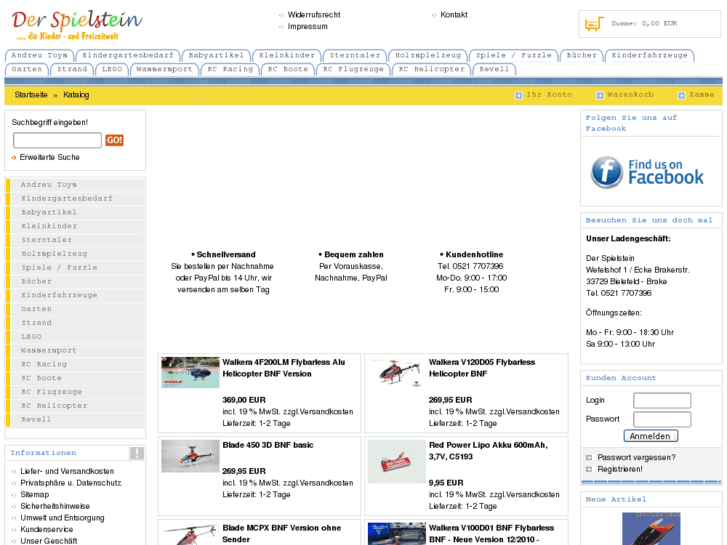The width and height of the screenshot is (727, 545).
Task: Click the Ihr Konto arrow icon
Action: point(518,95)
